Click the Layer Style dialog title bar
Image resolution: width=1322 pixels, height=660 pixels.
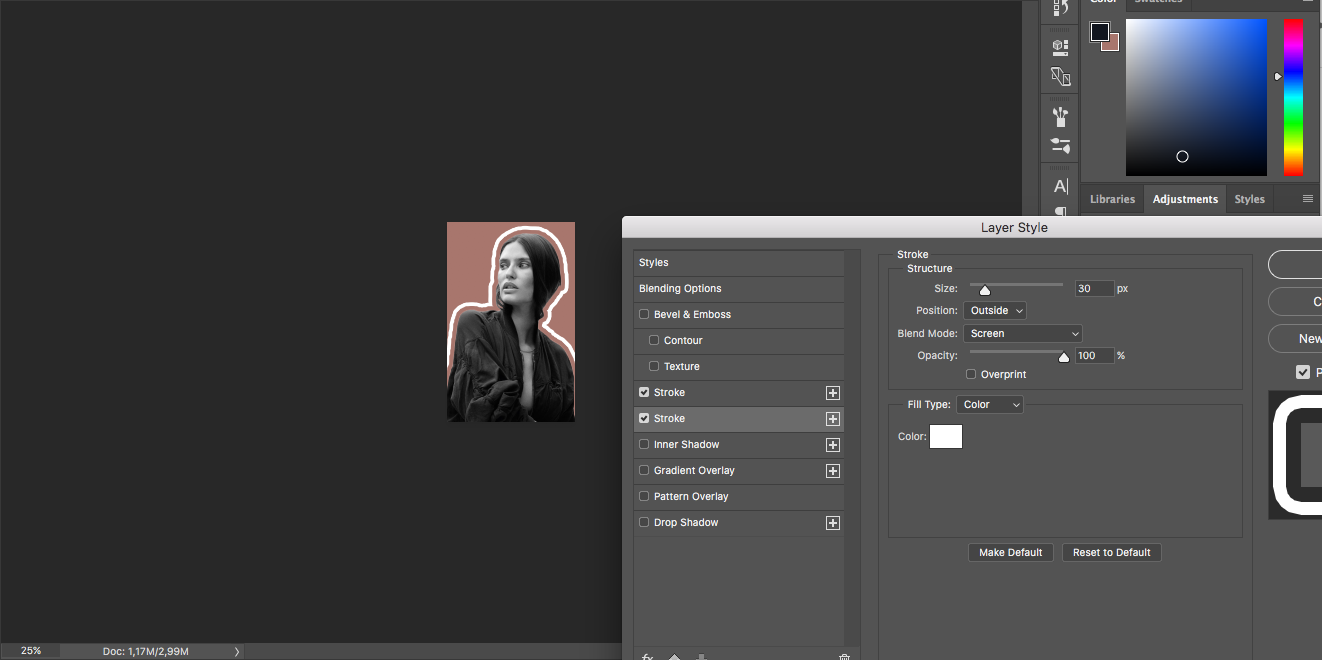[972, 227]
